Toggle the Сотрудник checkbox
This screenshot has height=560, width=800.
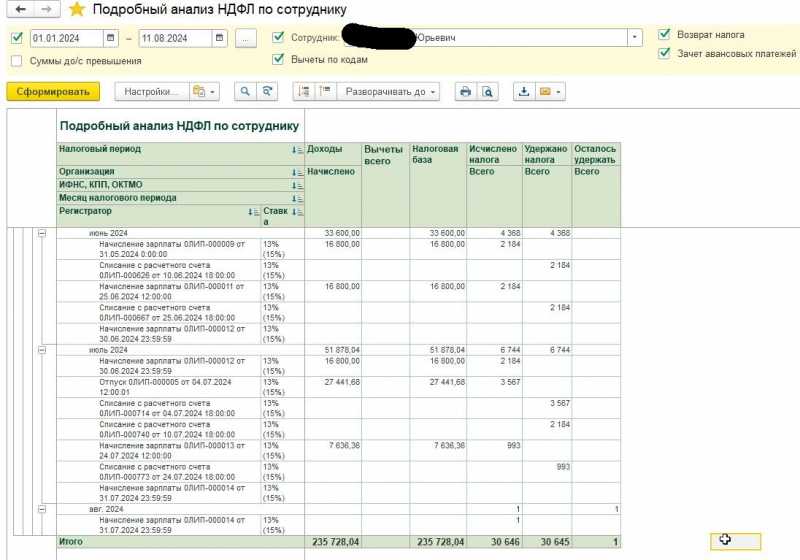(x=278, y=37)
